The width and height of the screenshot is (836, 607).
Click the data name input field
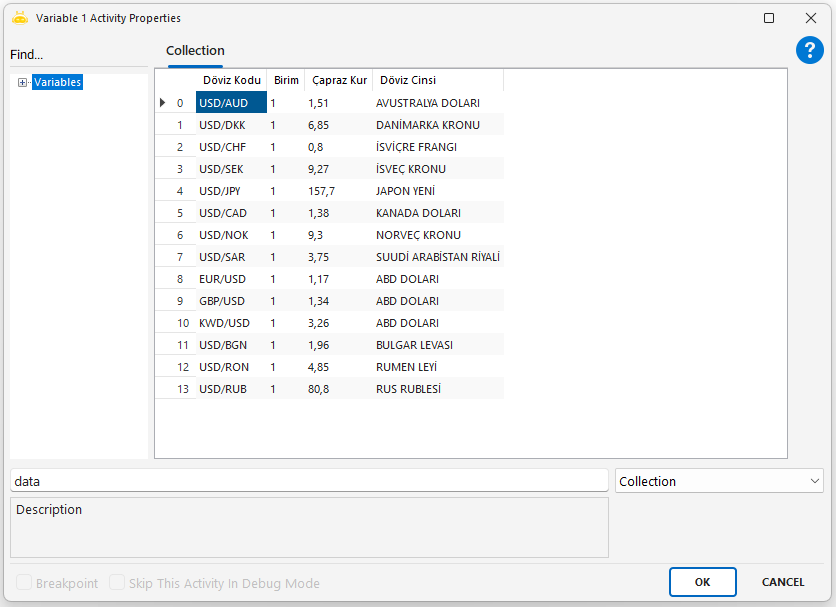[x=309, y=481]
